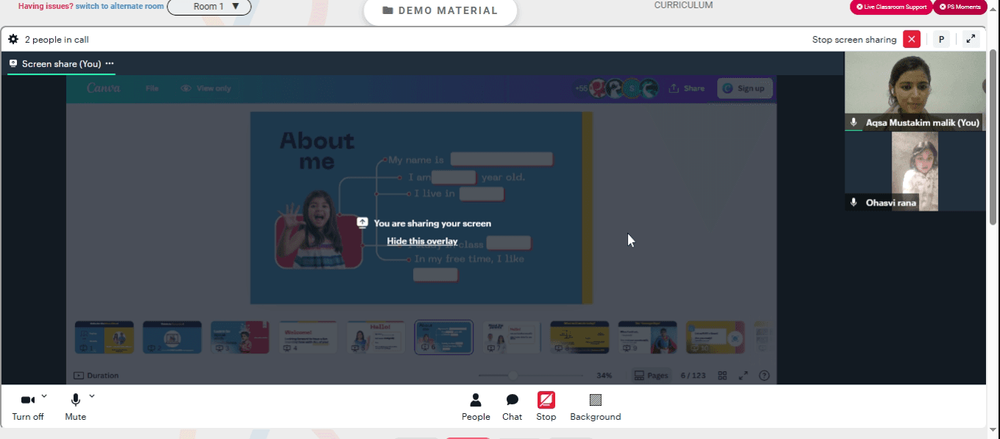This screenshot has width=1000, height=439.
Task: Select Ohasvi rana video tile
Action: (915, 171)
